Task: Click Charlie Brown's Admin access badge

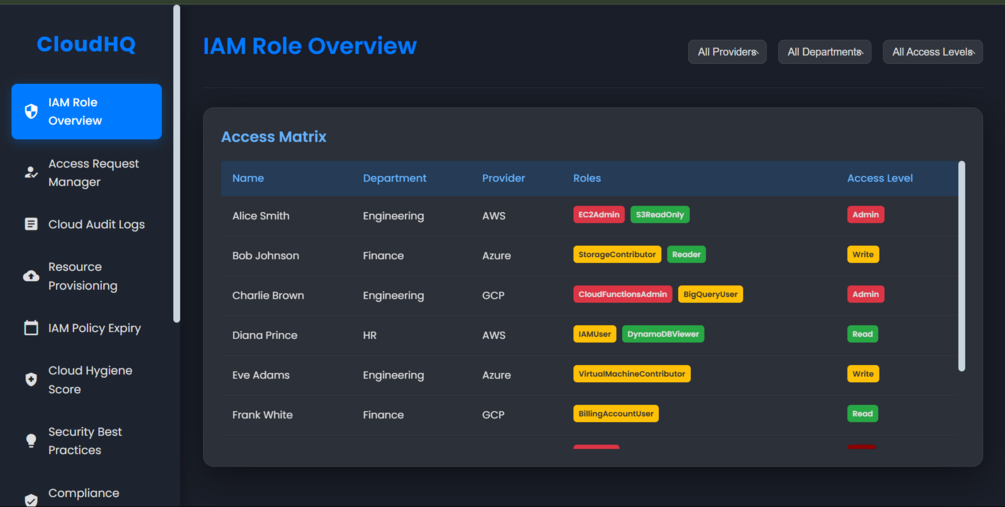Action: click(865, 294)
